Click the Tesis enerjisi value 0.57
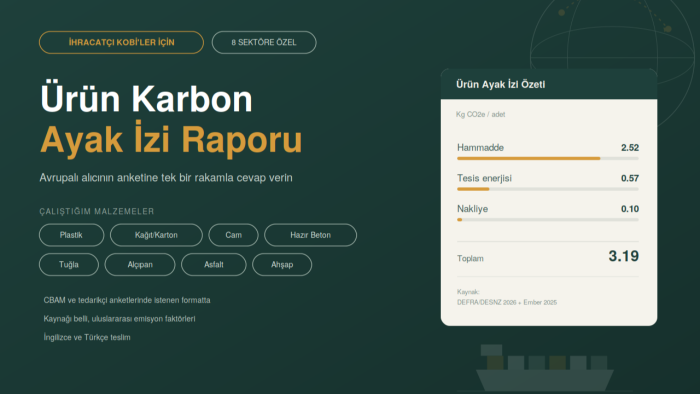700x394 pixels. pyautogui.click(x=629, y=178)
